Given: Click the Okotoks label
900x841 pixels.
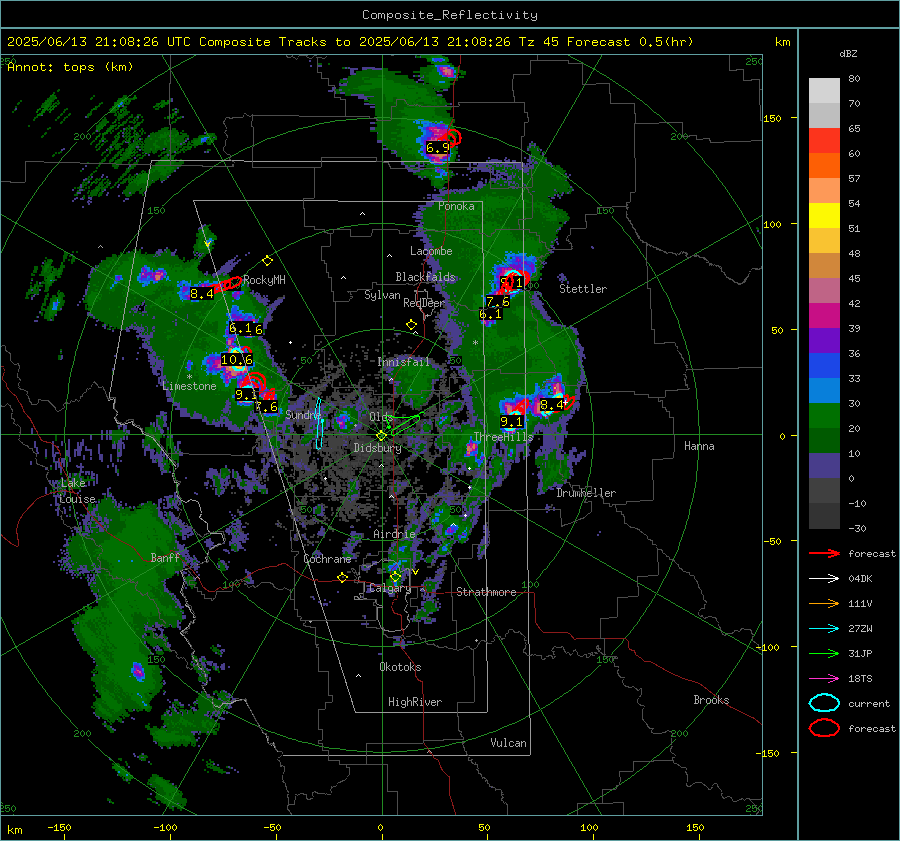Looking at the screenshot, I should pyautogui.click(x=400, y=667).
